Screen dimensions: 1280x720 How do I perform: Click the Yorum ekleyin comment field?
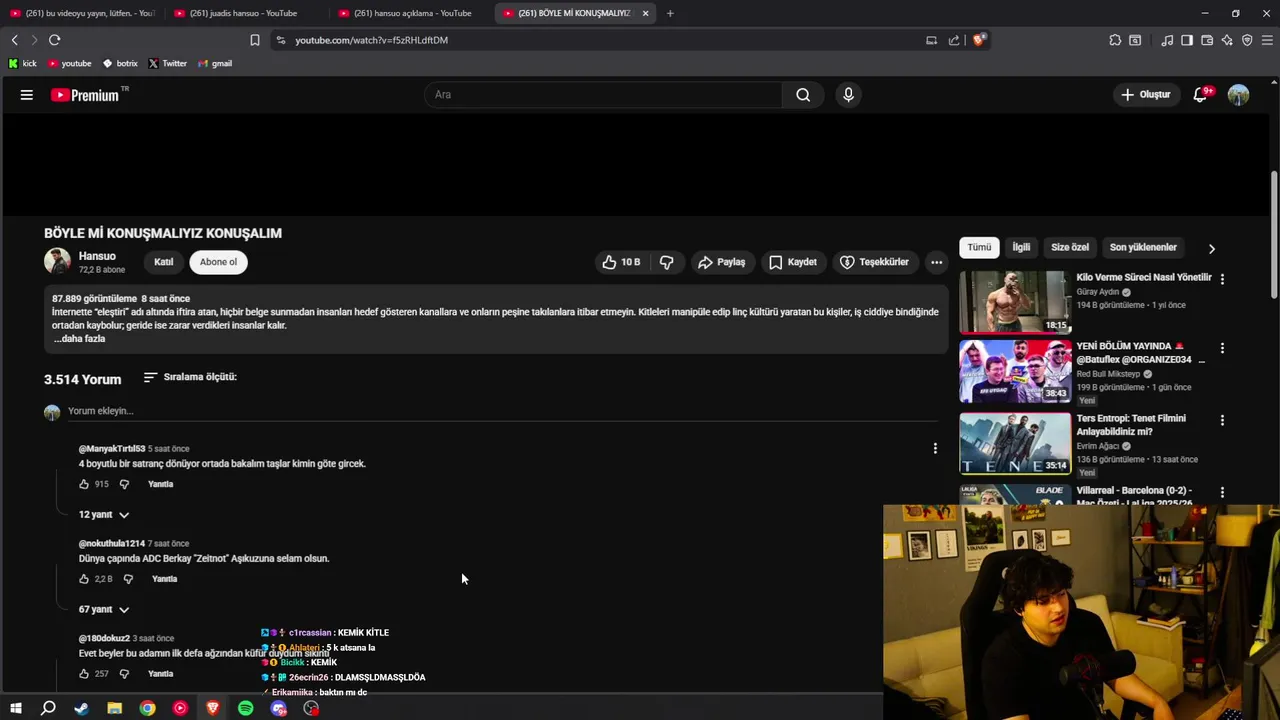coord(504,411)
